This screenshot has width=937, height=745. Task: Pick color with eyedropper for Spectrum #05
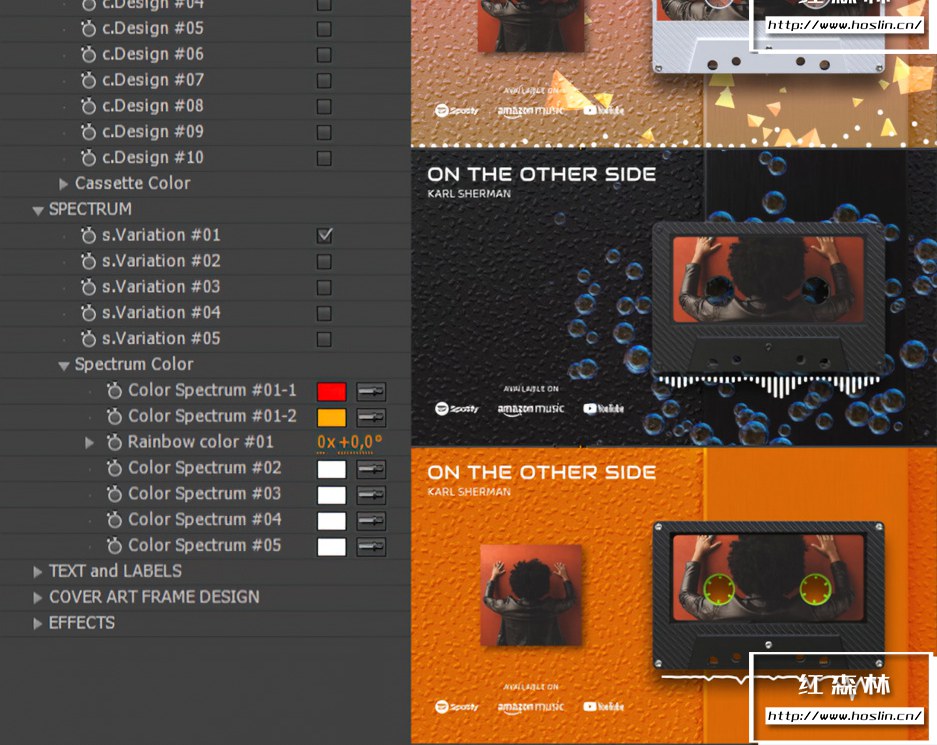coord(371,547)
